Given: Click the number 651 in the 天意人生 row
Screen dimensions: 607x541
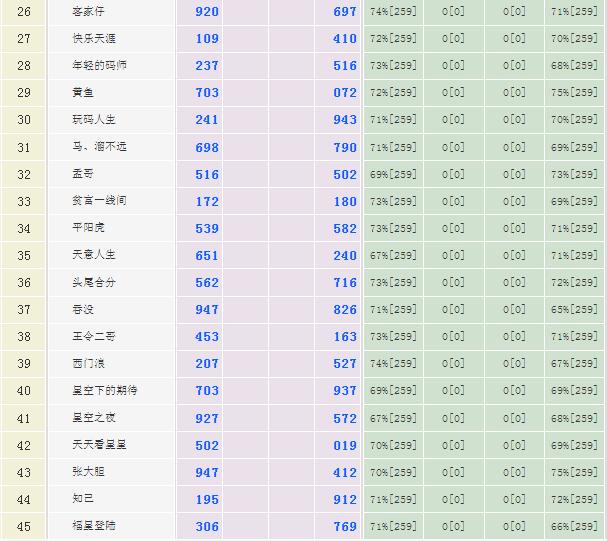Looking at the screenshot, I should [x=207, y=255].
